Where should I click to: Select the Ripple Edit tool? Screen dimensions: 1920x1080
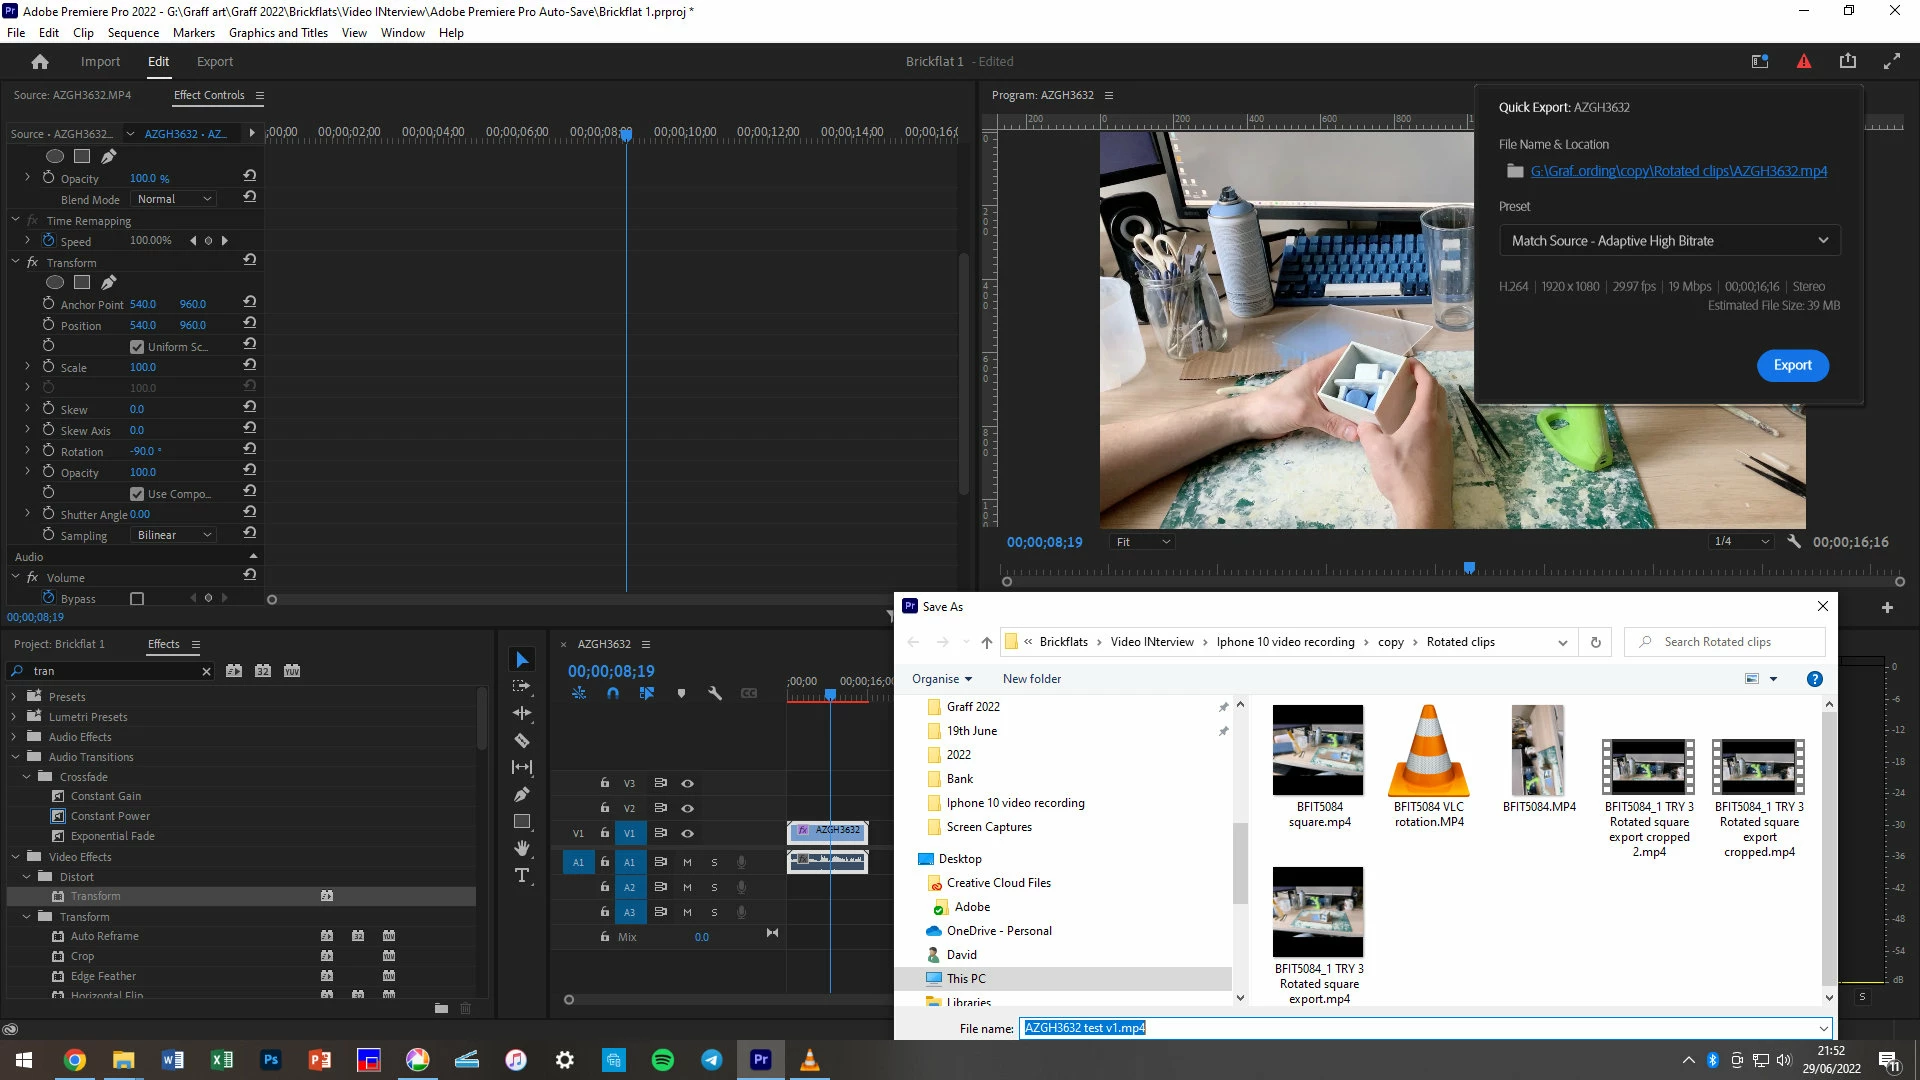coord(521,713)
